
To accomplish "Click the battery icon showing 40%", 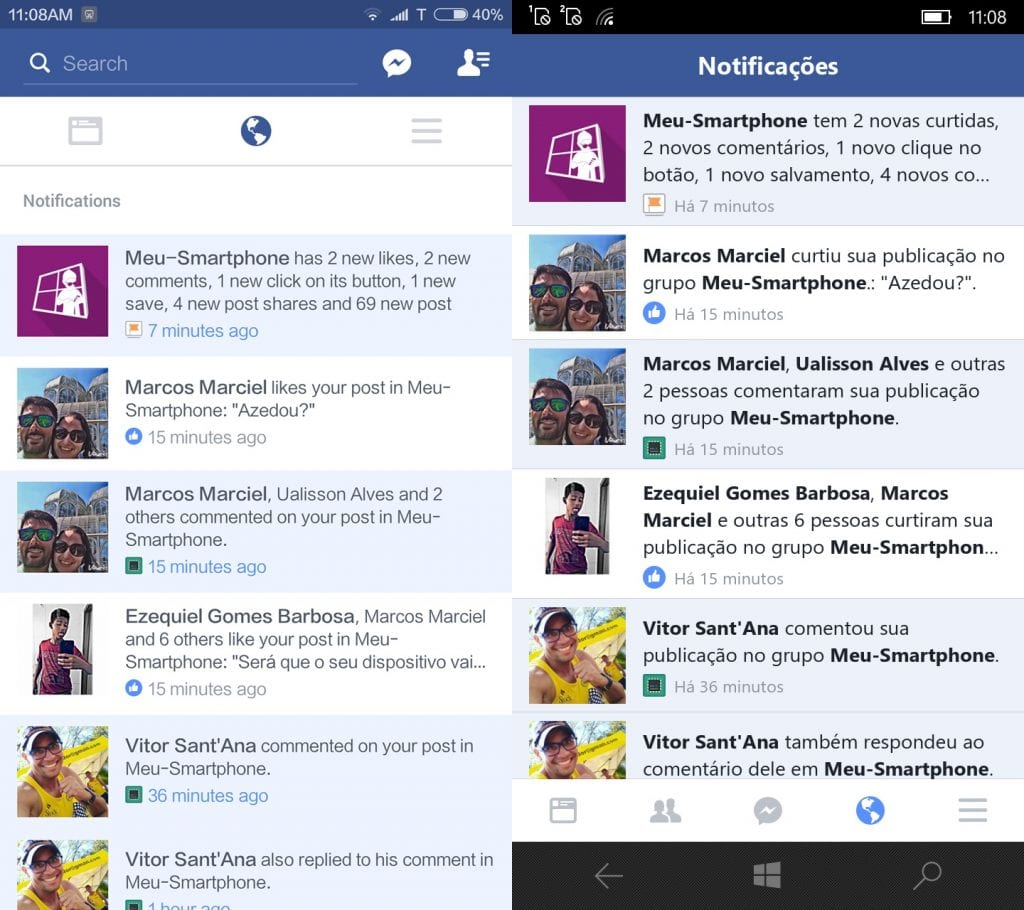I will 451,14.
